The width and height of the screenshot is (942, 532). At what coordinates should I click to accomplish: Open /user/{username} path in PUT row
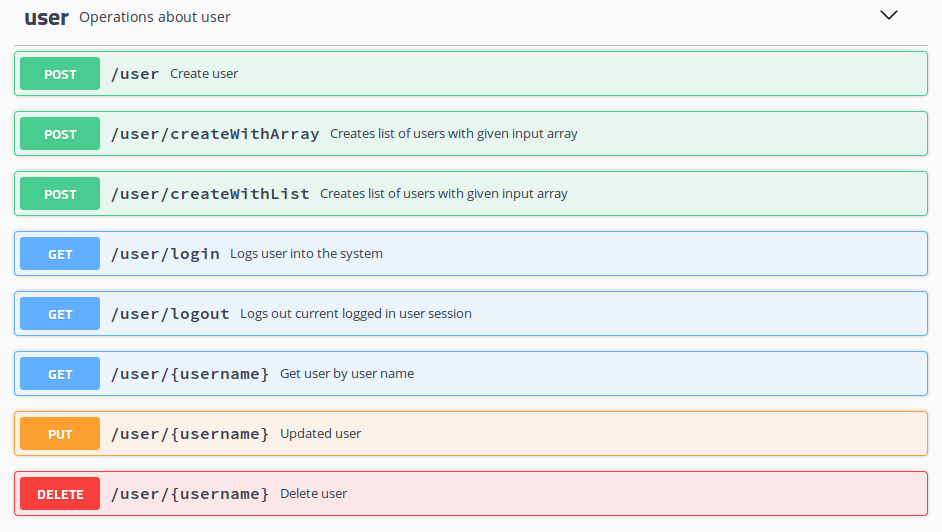190,434
